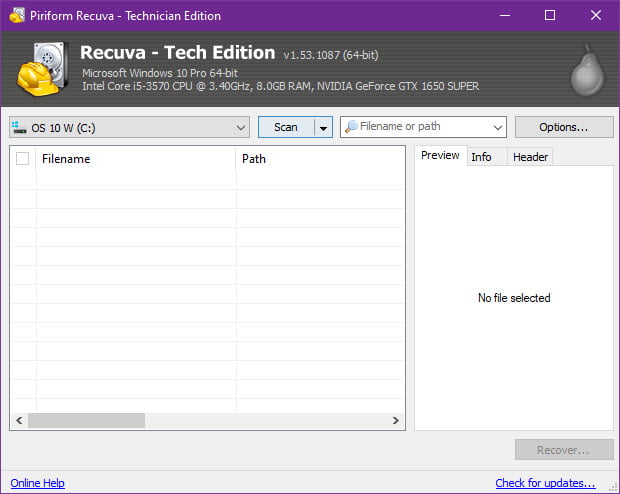Open the Options... dialog

(564, 127)
